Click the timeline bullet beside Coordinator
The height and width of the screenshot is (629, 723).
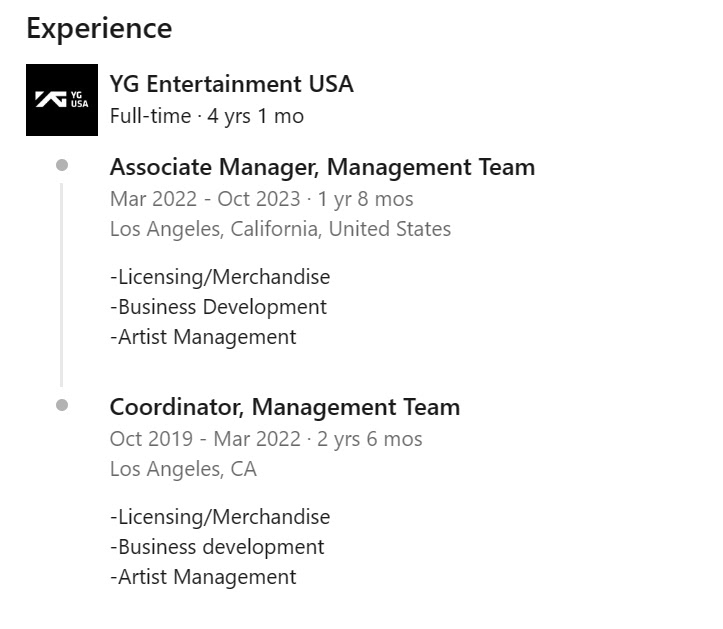(62, 405)
